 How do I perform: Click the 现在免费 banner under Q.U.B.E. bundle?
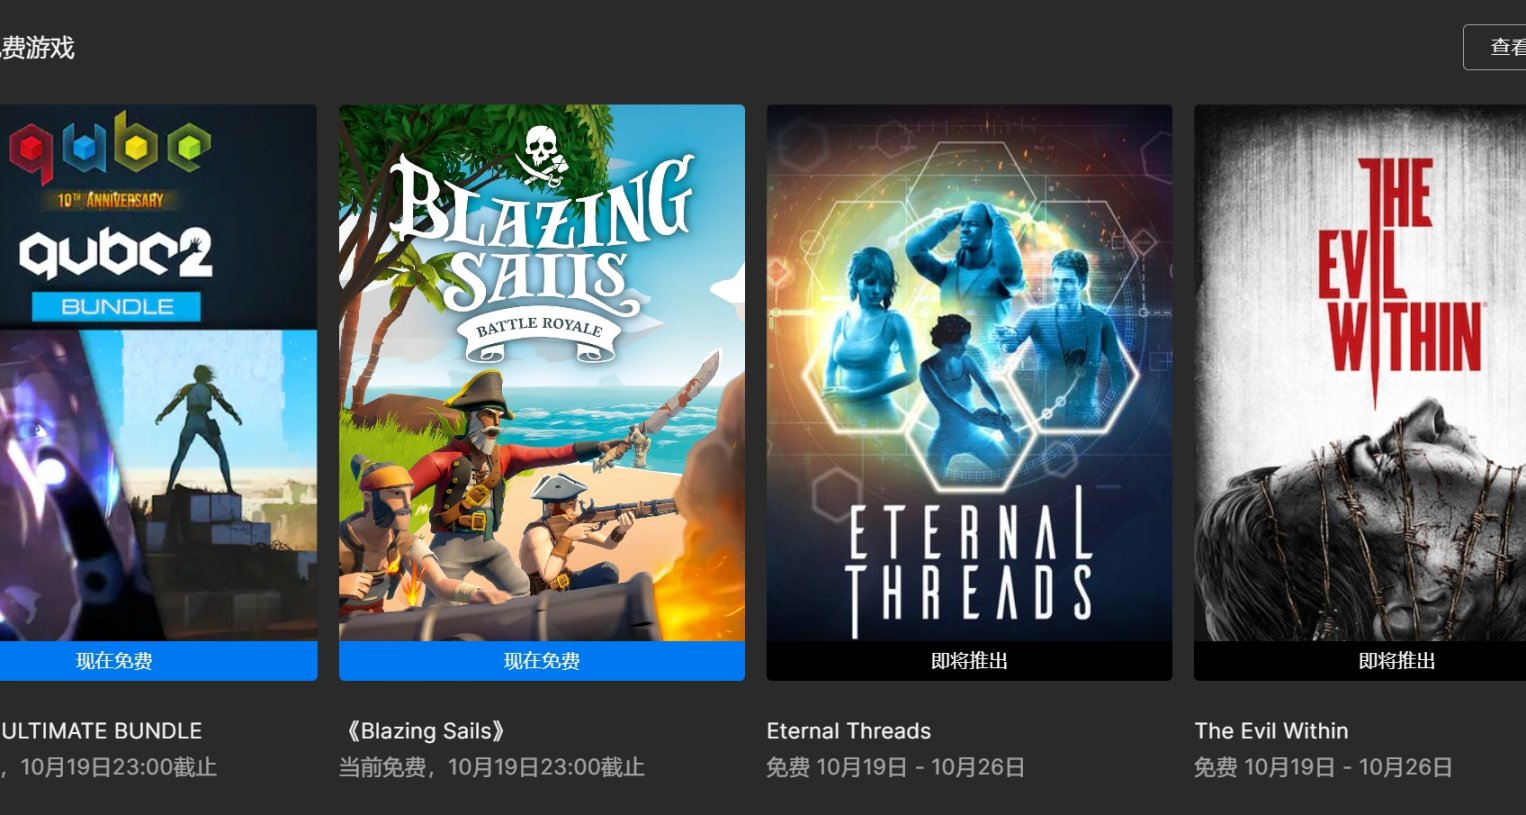pyautogui.click(x=158, y=661)
